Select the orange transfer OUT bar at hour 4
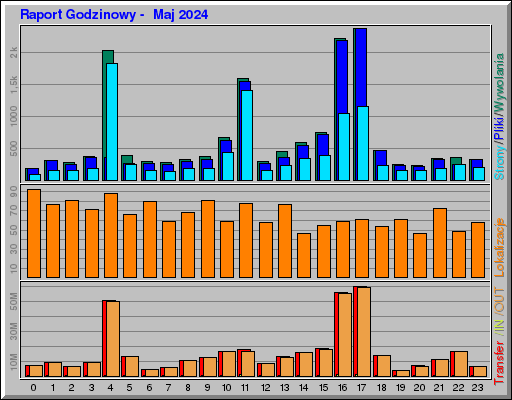Image resolution: width=512 pixels, height=400 pixels. point(113,339)
